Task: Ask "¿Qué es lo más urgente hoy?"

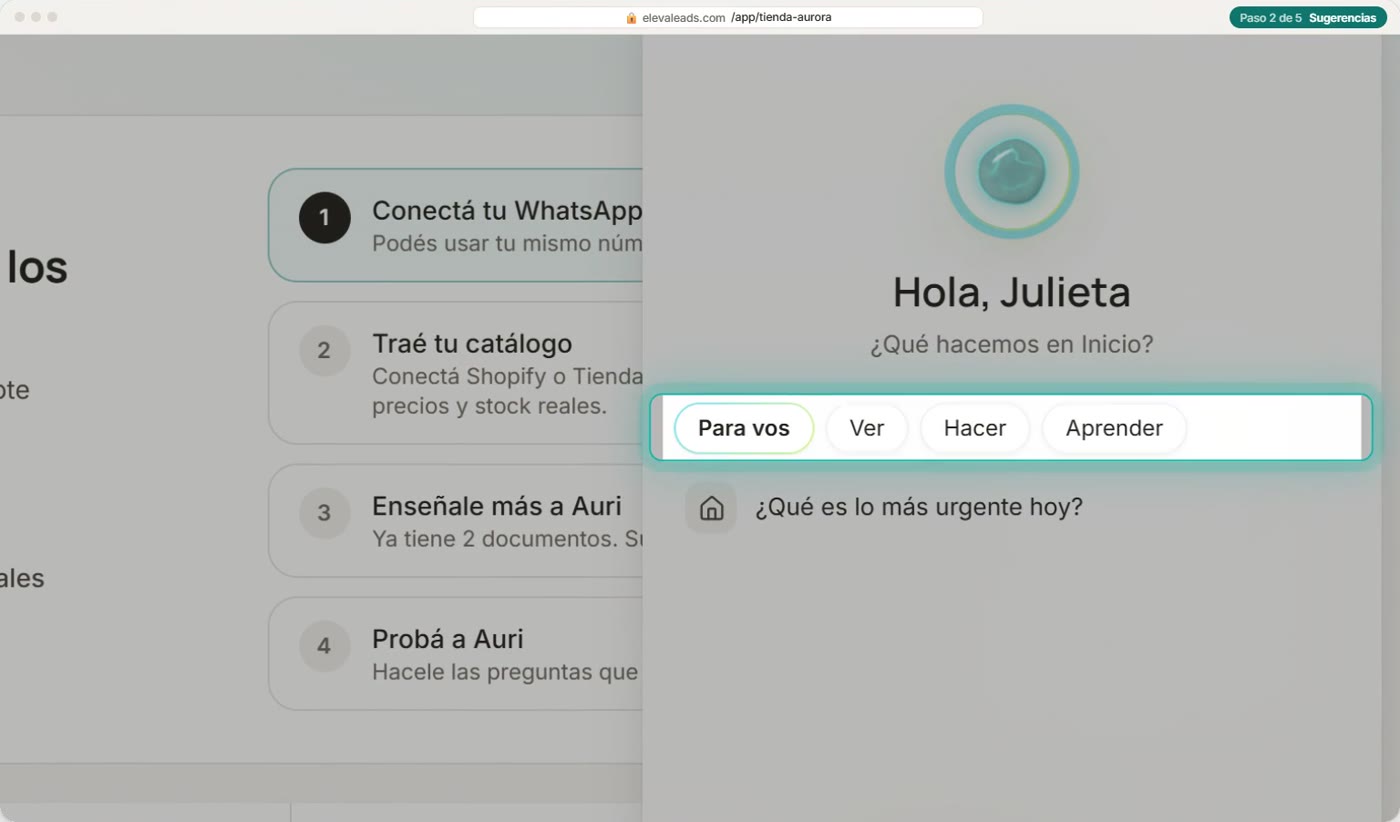Action: 919,507
